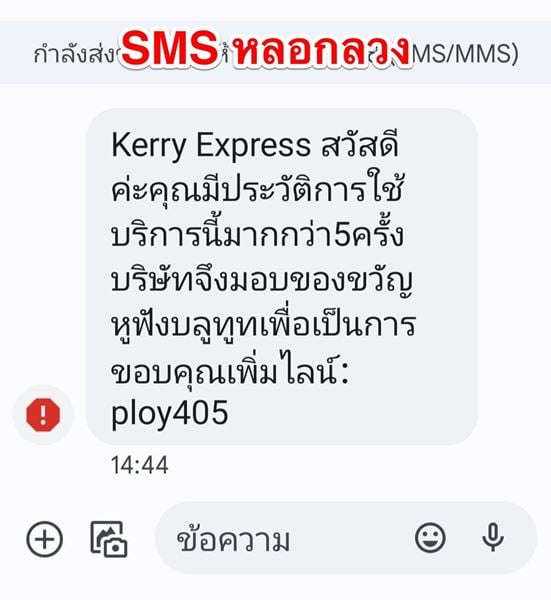Tap the กำลังส่ง sending status text
This screenshot has width=551, height=600.
coord(75,54)
